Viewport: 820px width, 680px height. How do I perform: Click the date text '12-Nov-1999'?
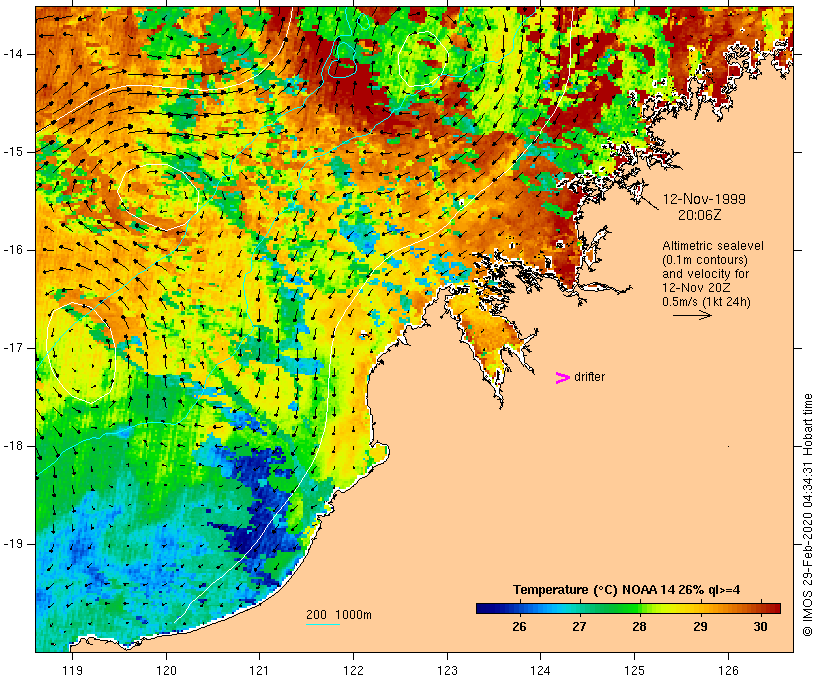coord(704,199)
